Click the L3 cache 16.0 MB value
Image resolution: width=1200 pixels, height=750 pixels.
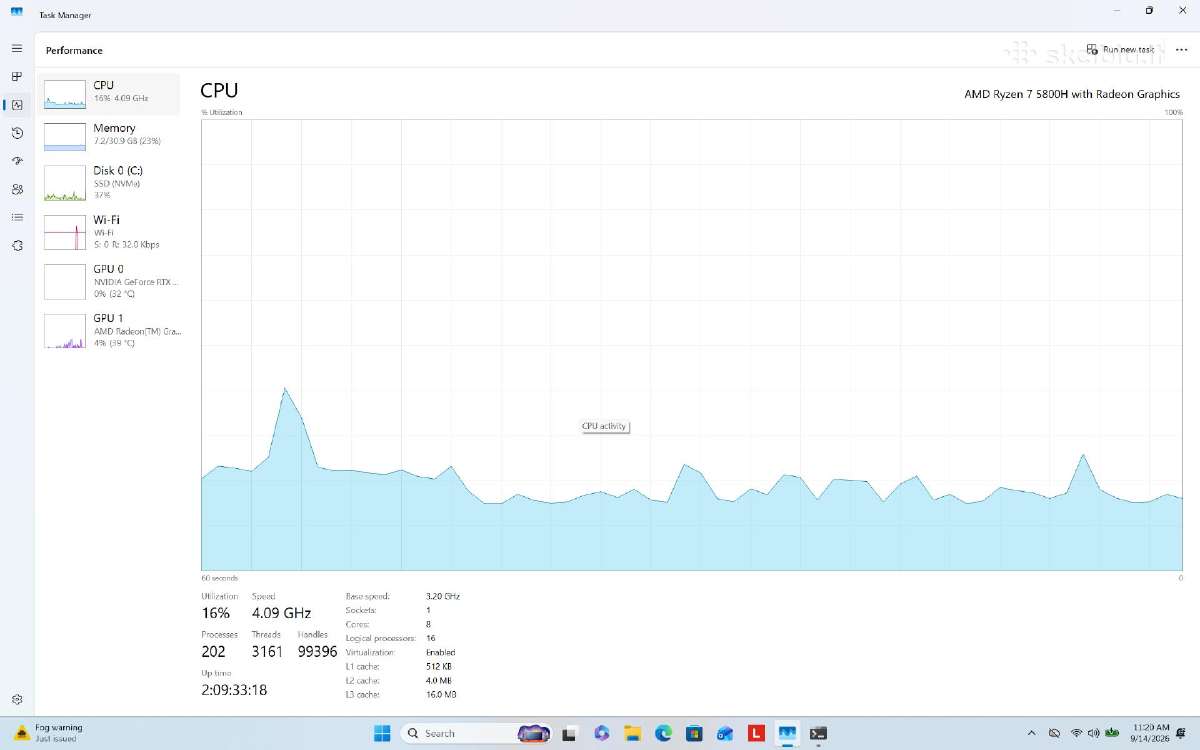click(441, 694)
